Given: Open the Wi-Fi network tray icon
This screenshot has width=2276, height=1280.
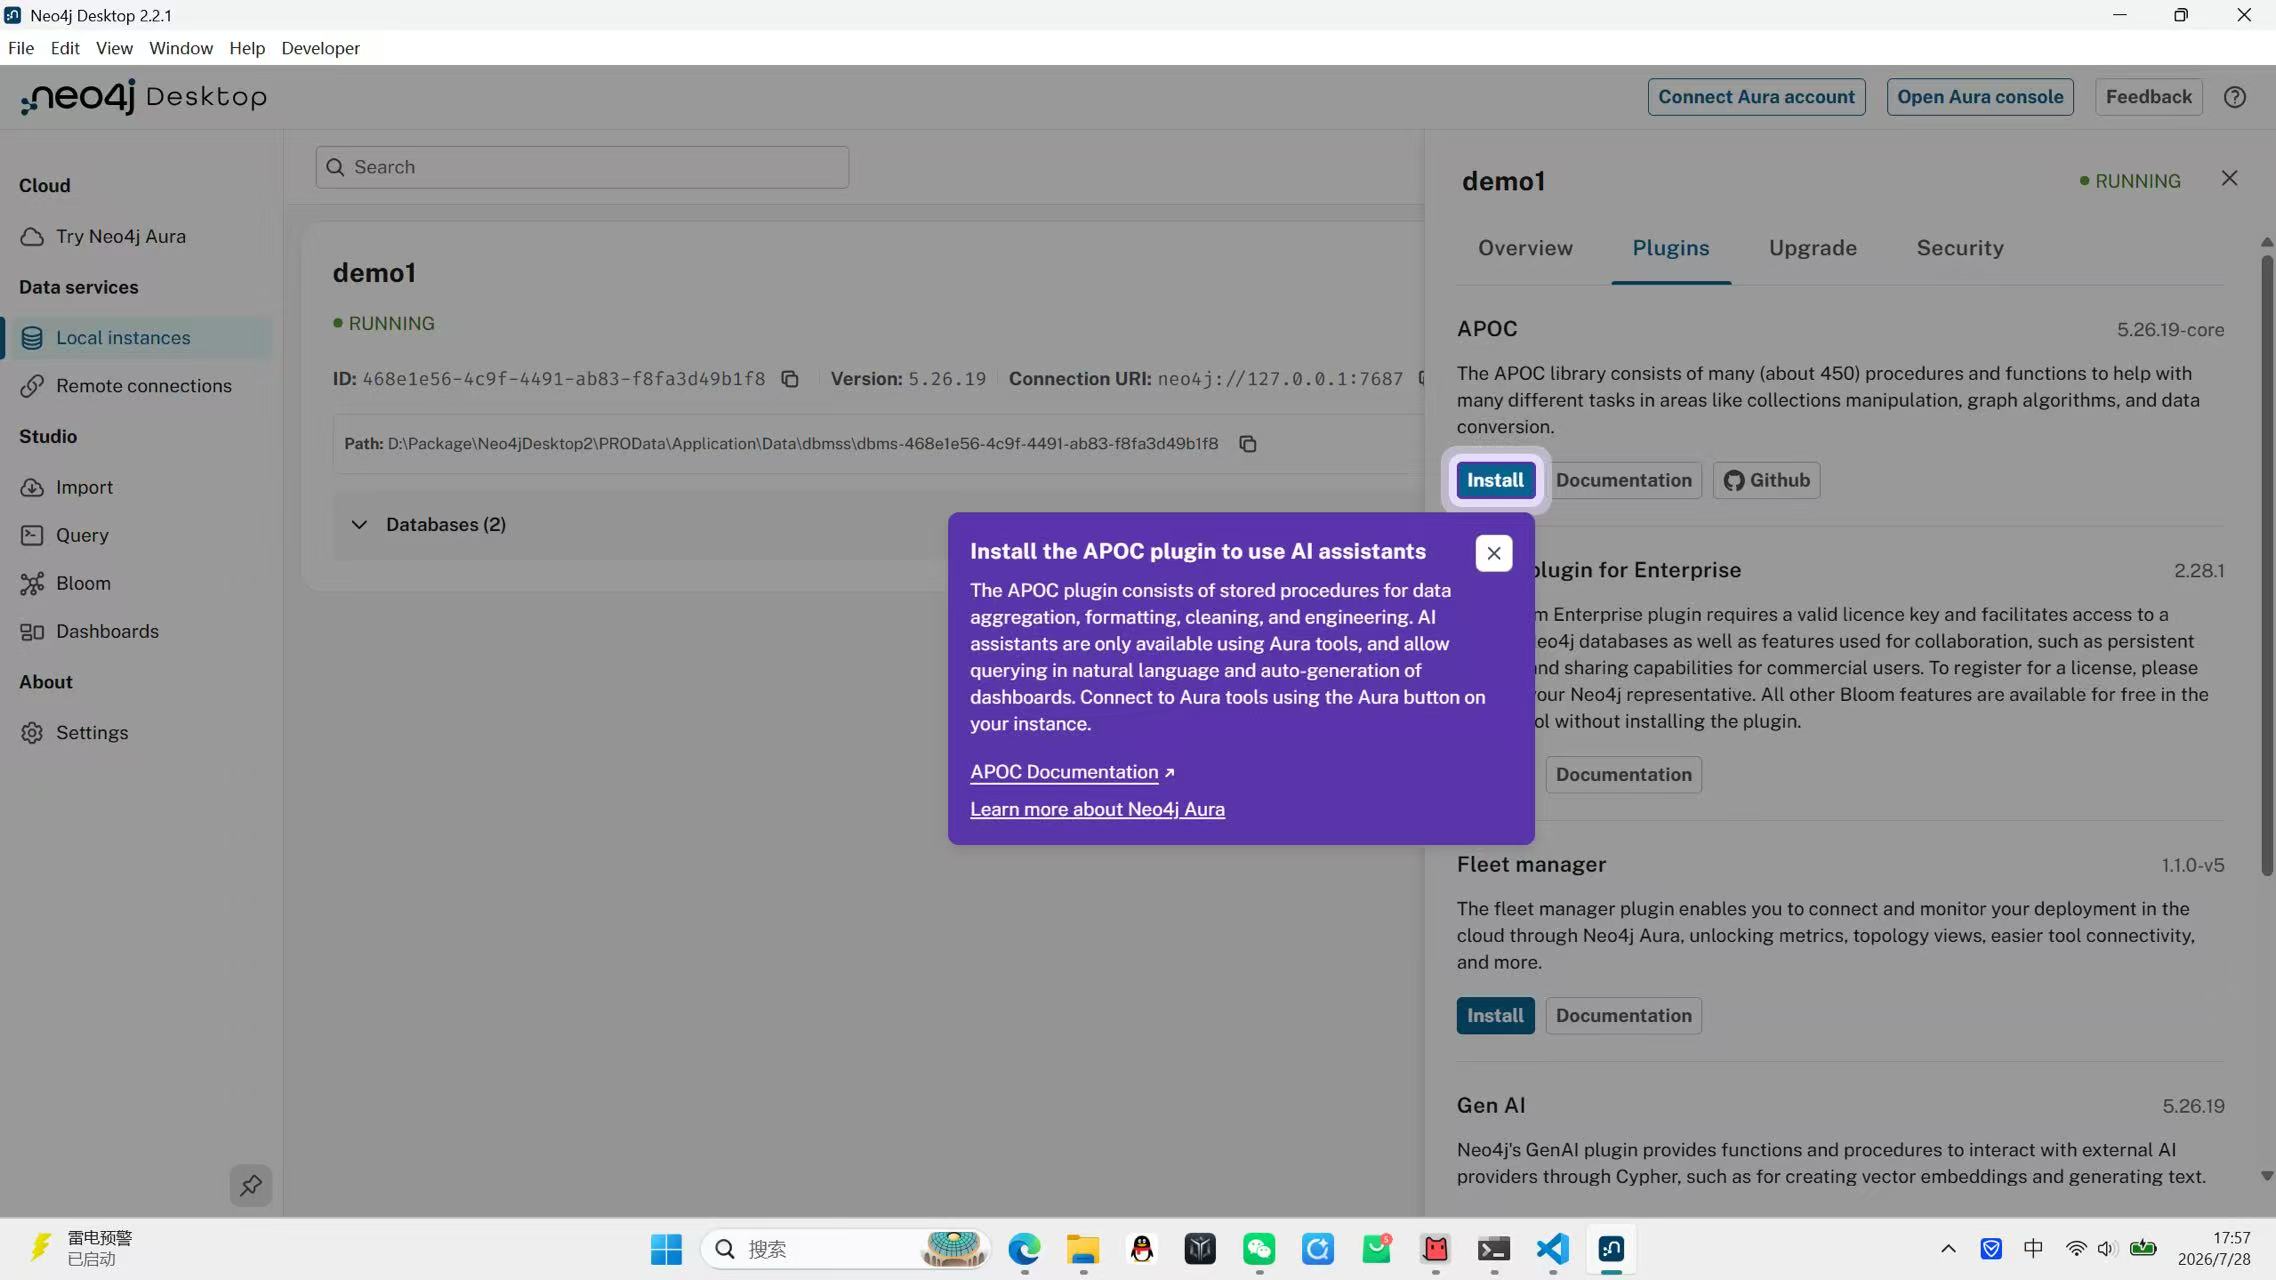Looking at the screenshot, I should (x=2076, y=1249).
